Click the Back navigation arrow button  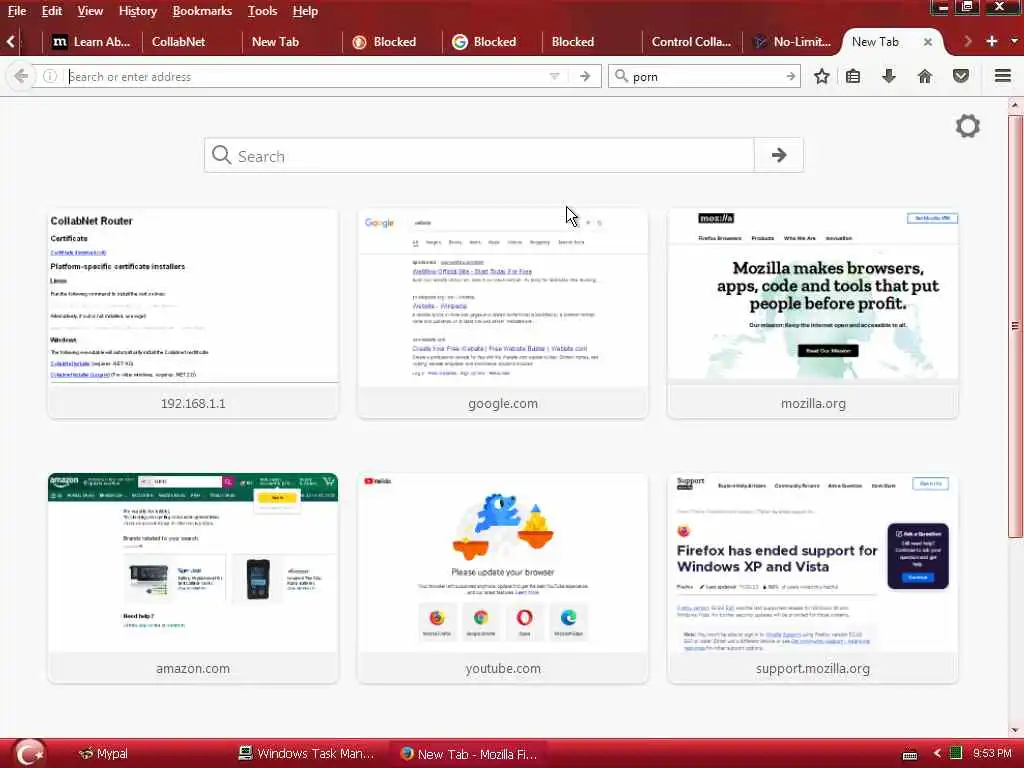[x=21, y=76]
